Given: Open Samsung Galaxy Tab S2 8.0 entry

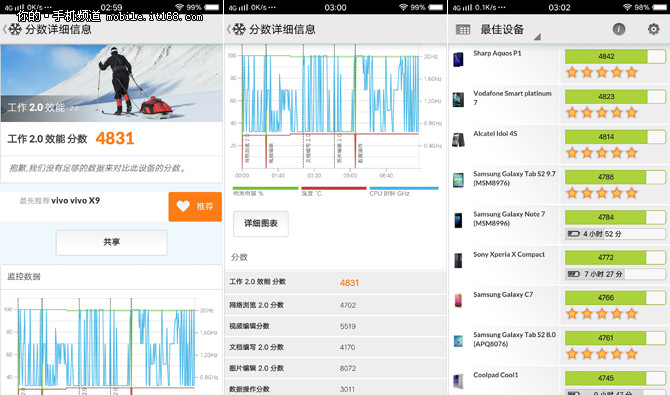Looking at the screenshot, I should [x=559, y=345].
